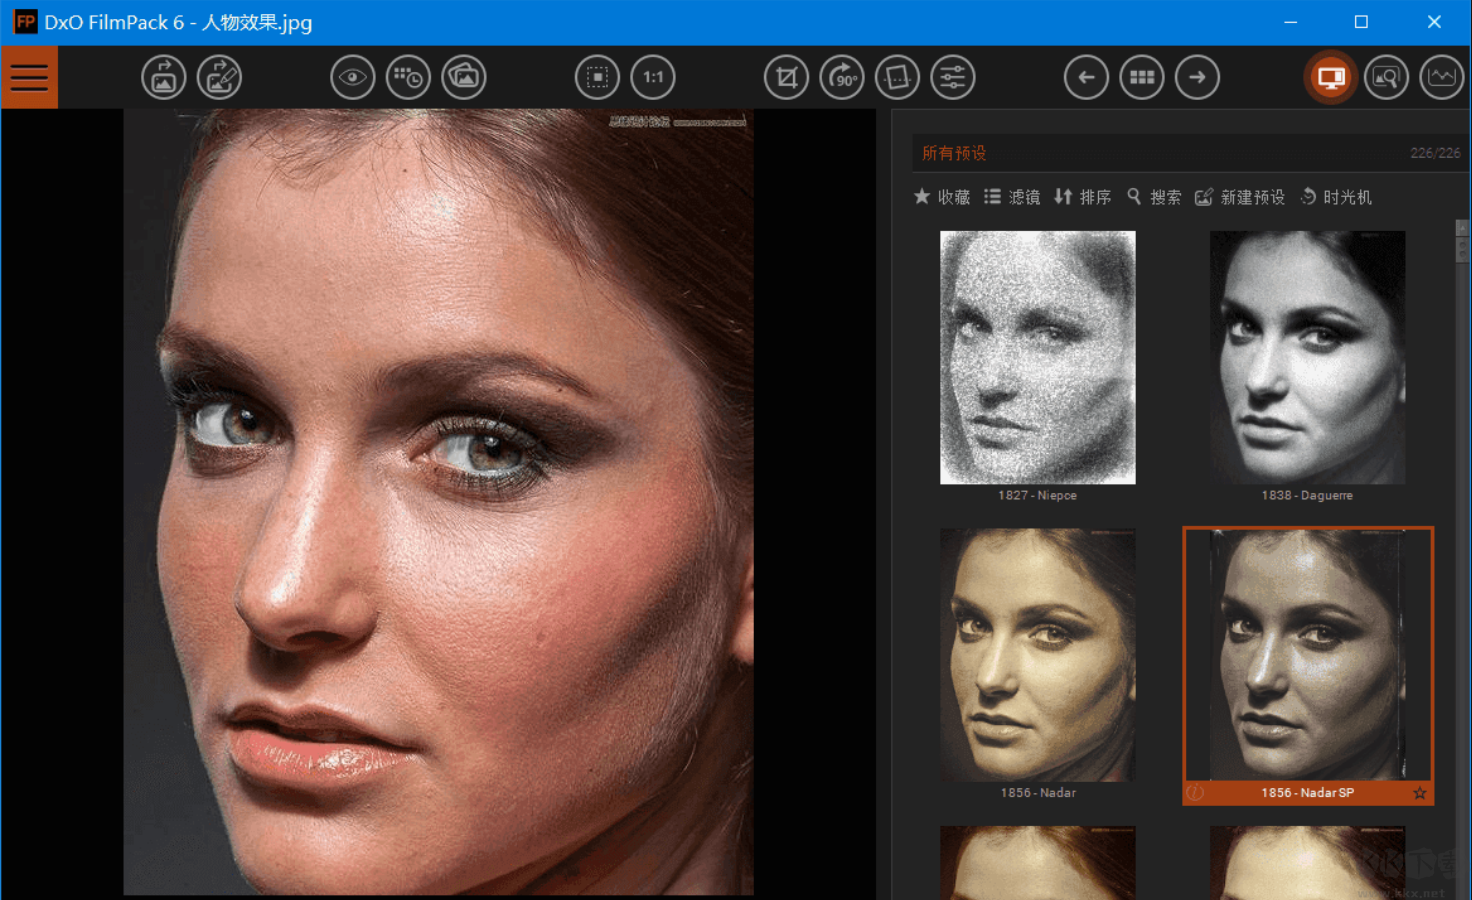Create a preset with 新建预设
Screen dimensions: 1472x900
pos(1240,197)
